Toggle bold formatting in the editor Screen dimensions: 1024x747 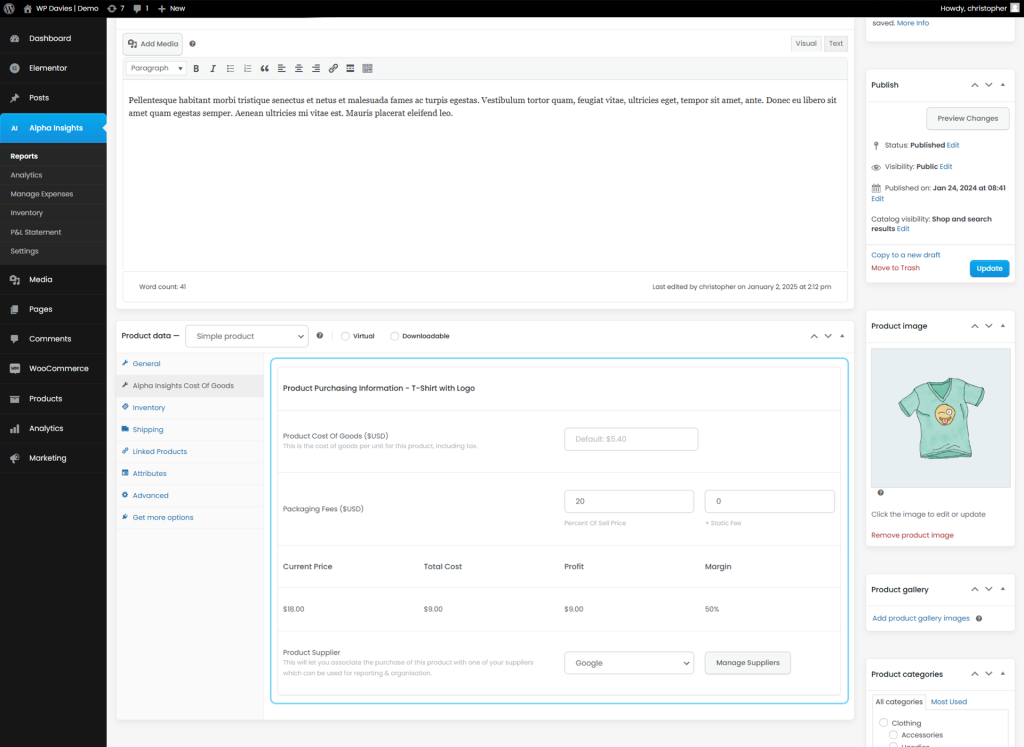[x=196, y=68]
